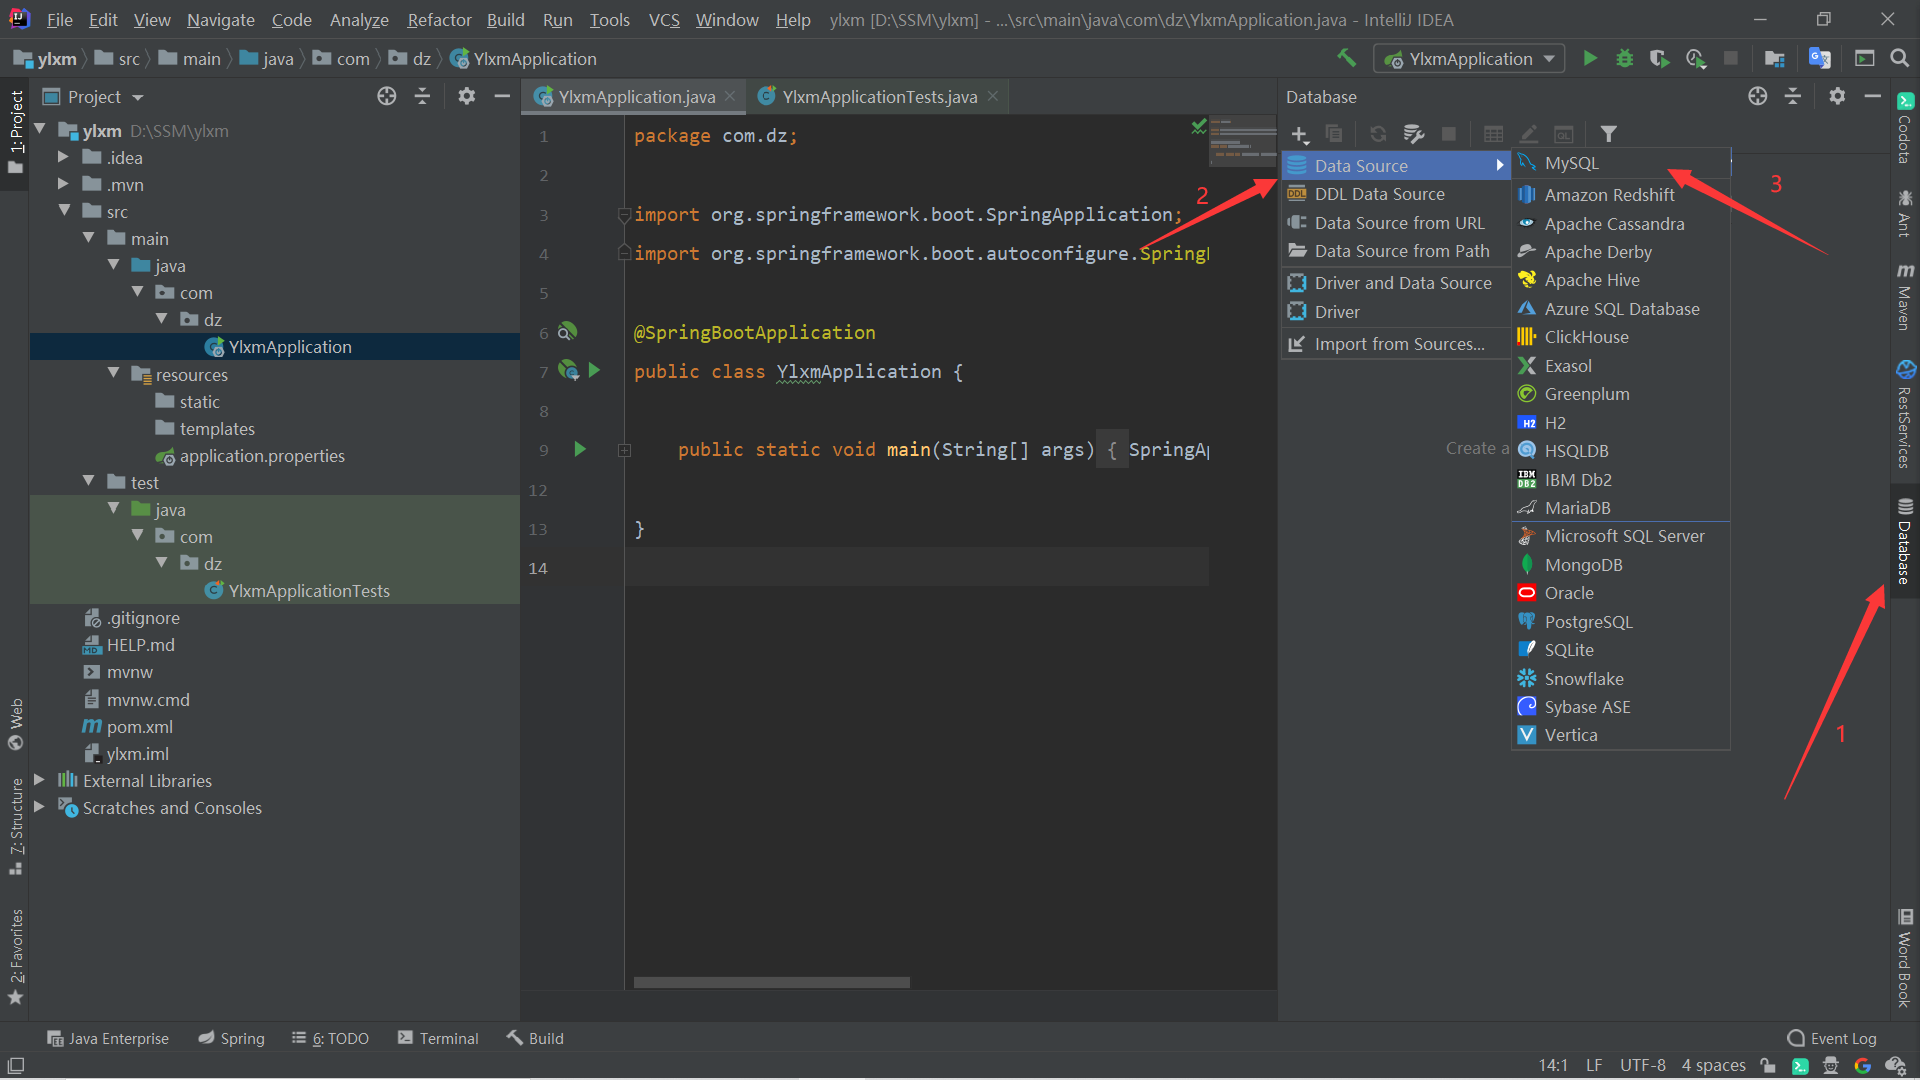Viewport: 1920px width, 1080px height.
Task: Click the synchronize/refresh icon in Database toolbar
Action: (x=1377, y=133)
